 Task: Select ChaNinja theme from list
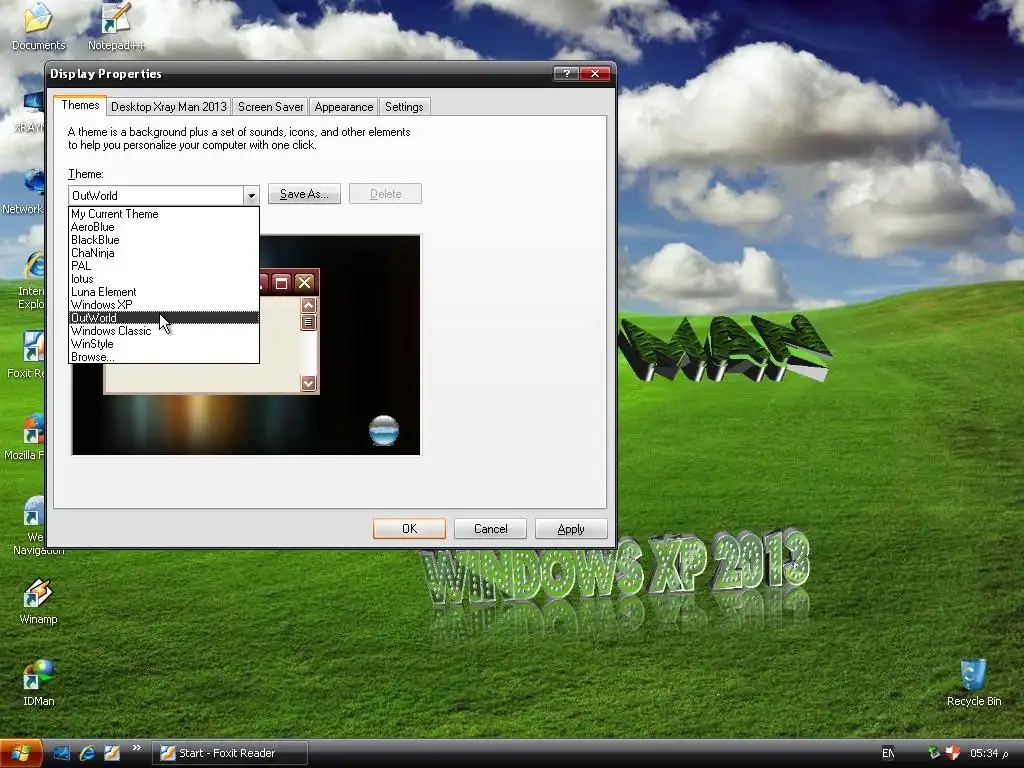(x=164, y=253)
